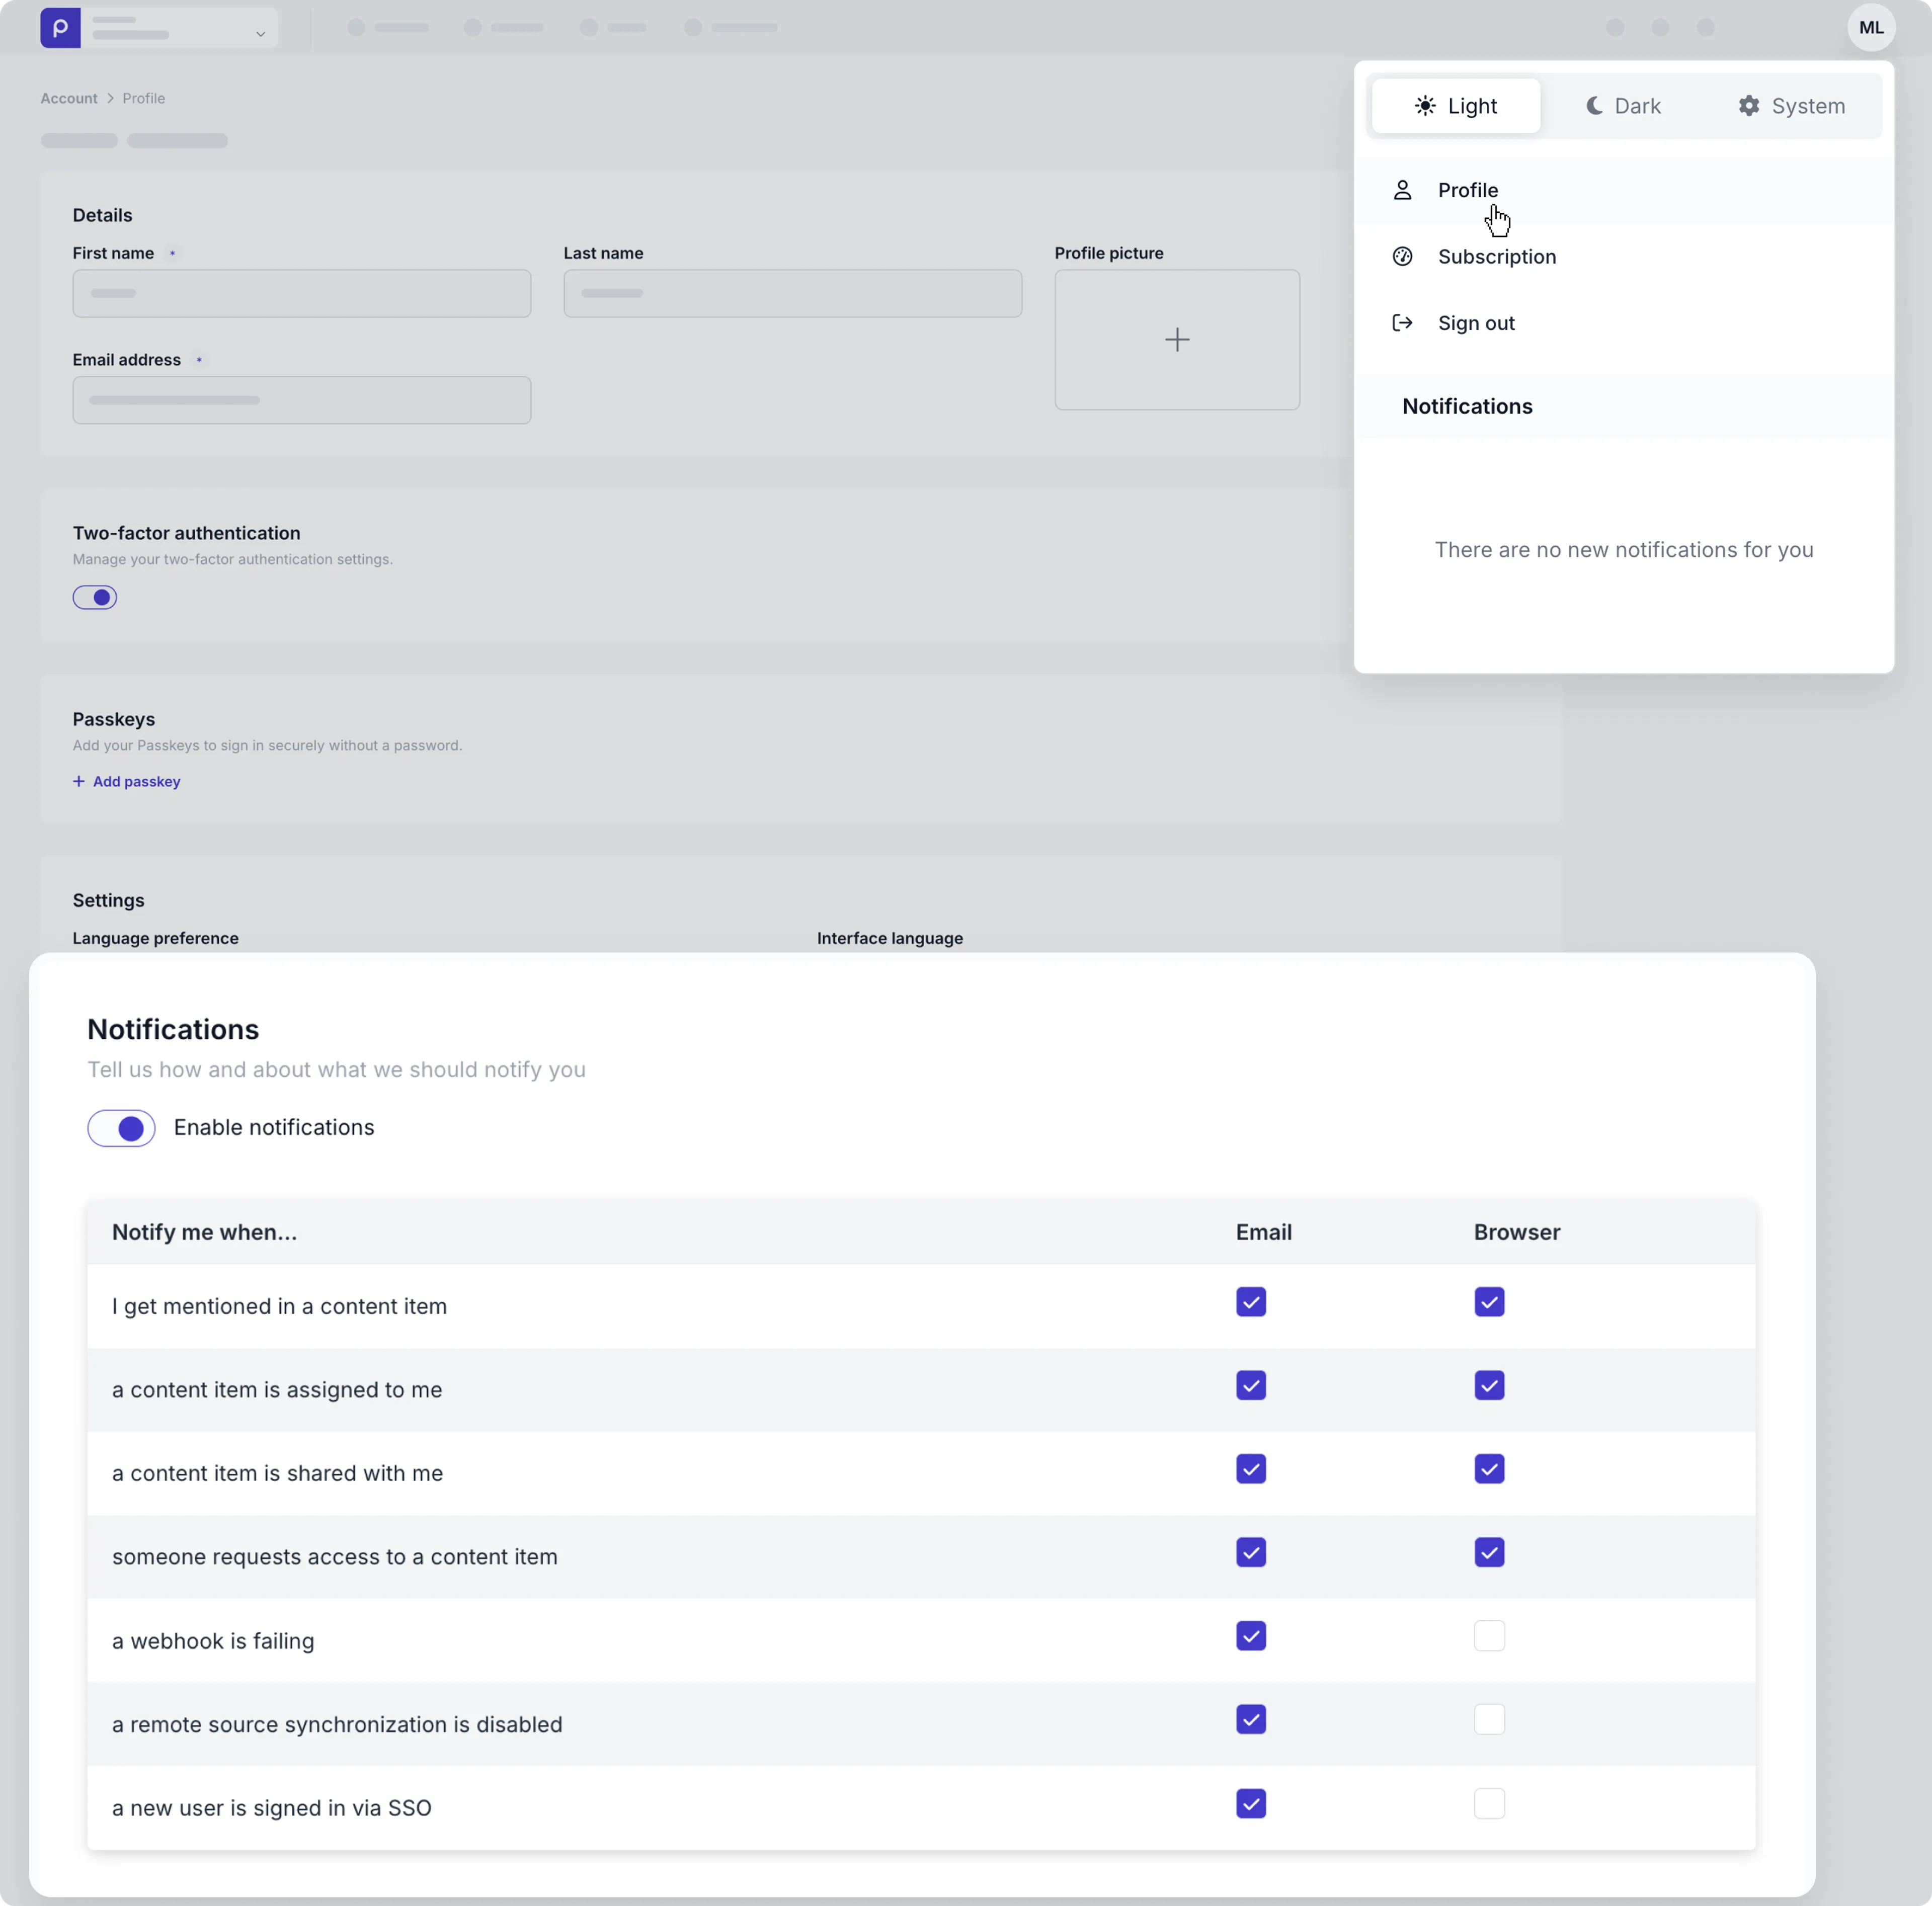Viewport: 1932px width, 1906px height.
Task: Disable the Enable notifications switch
Action: coord(121,1128)
